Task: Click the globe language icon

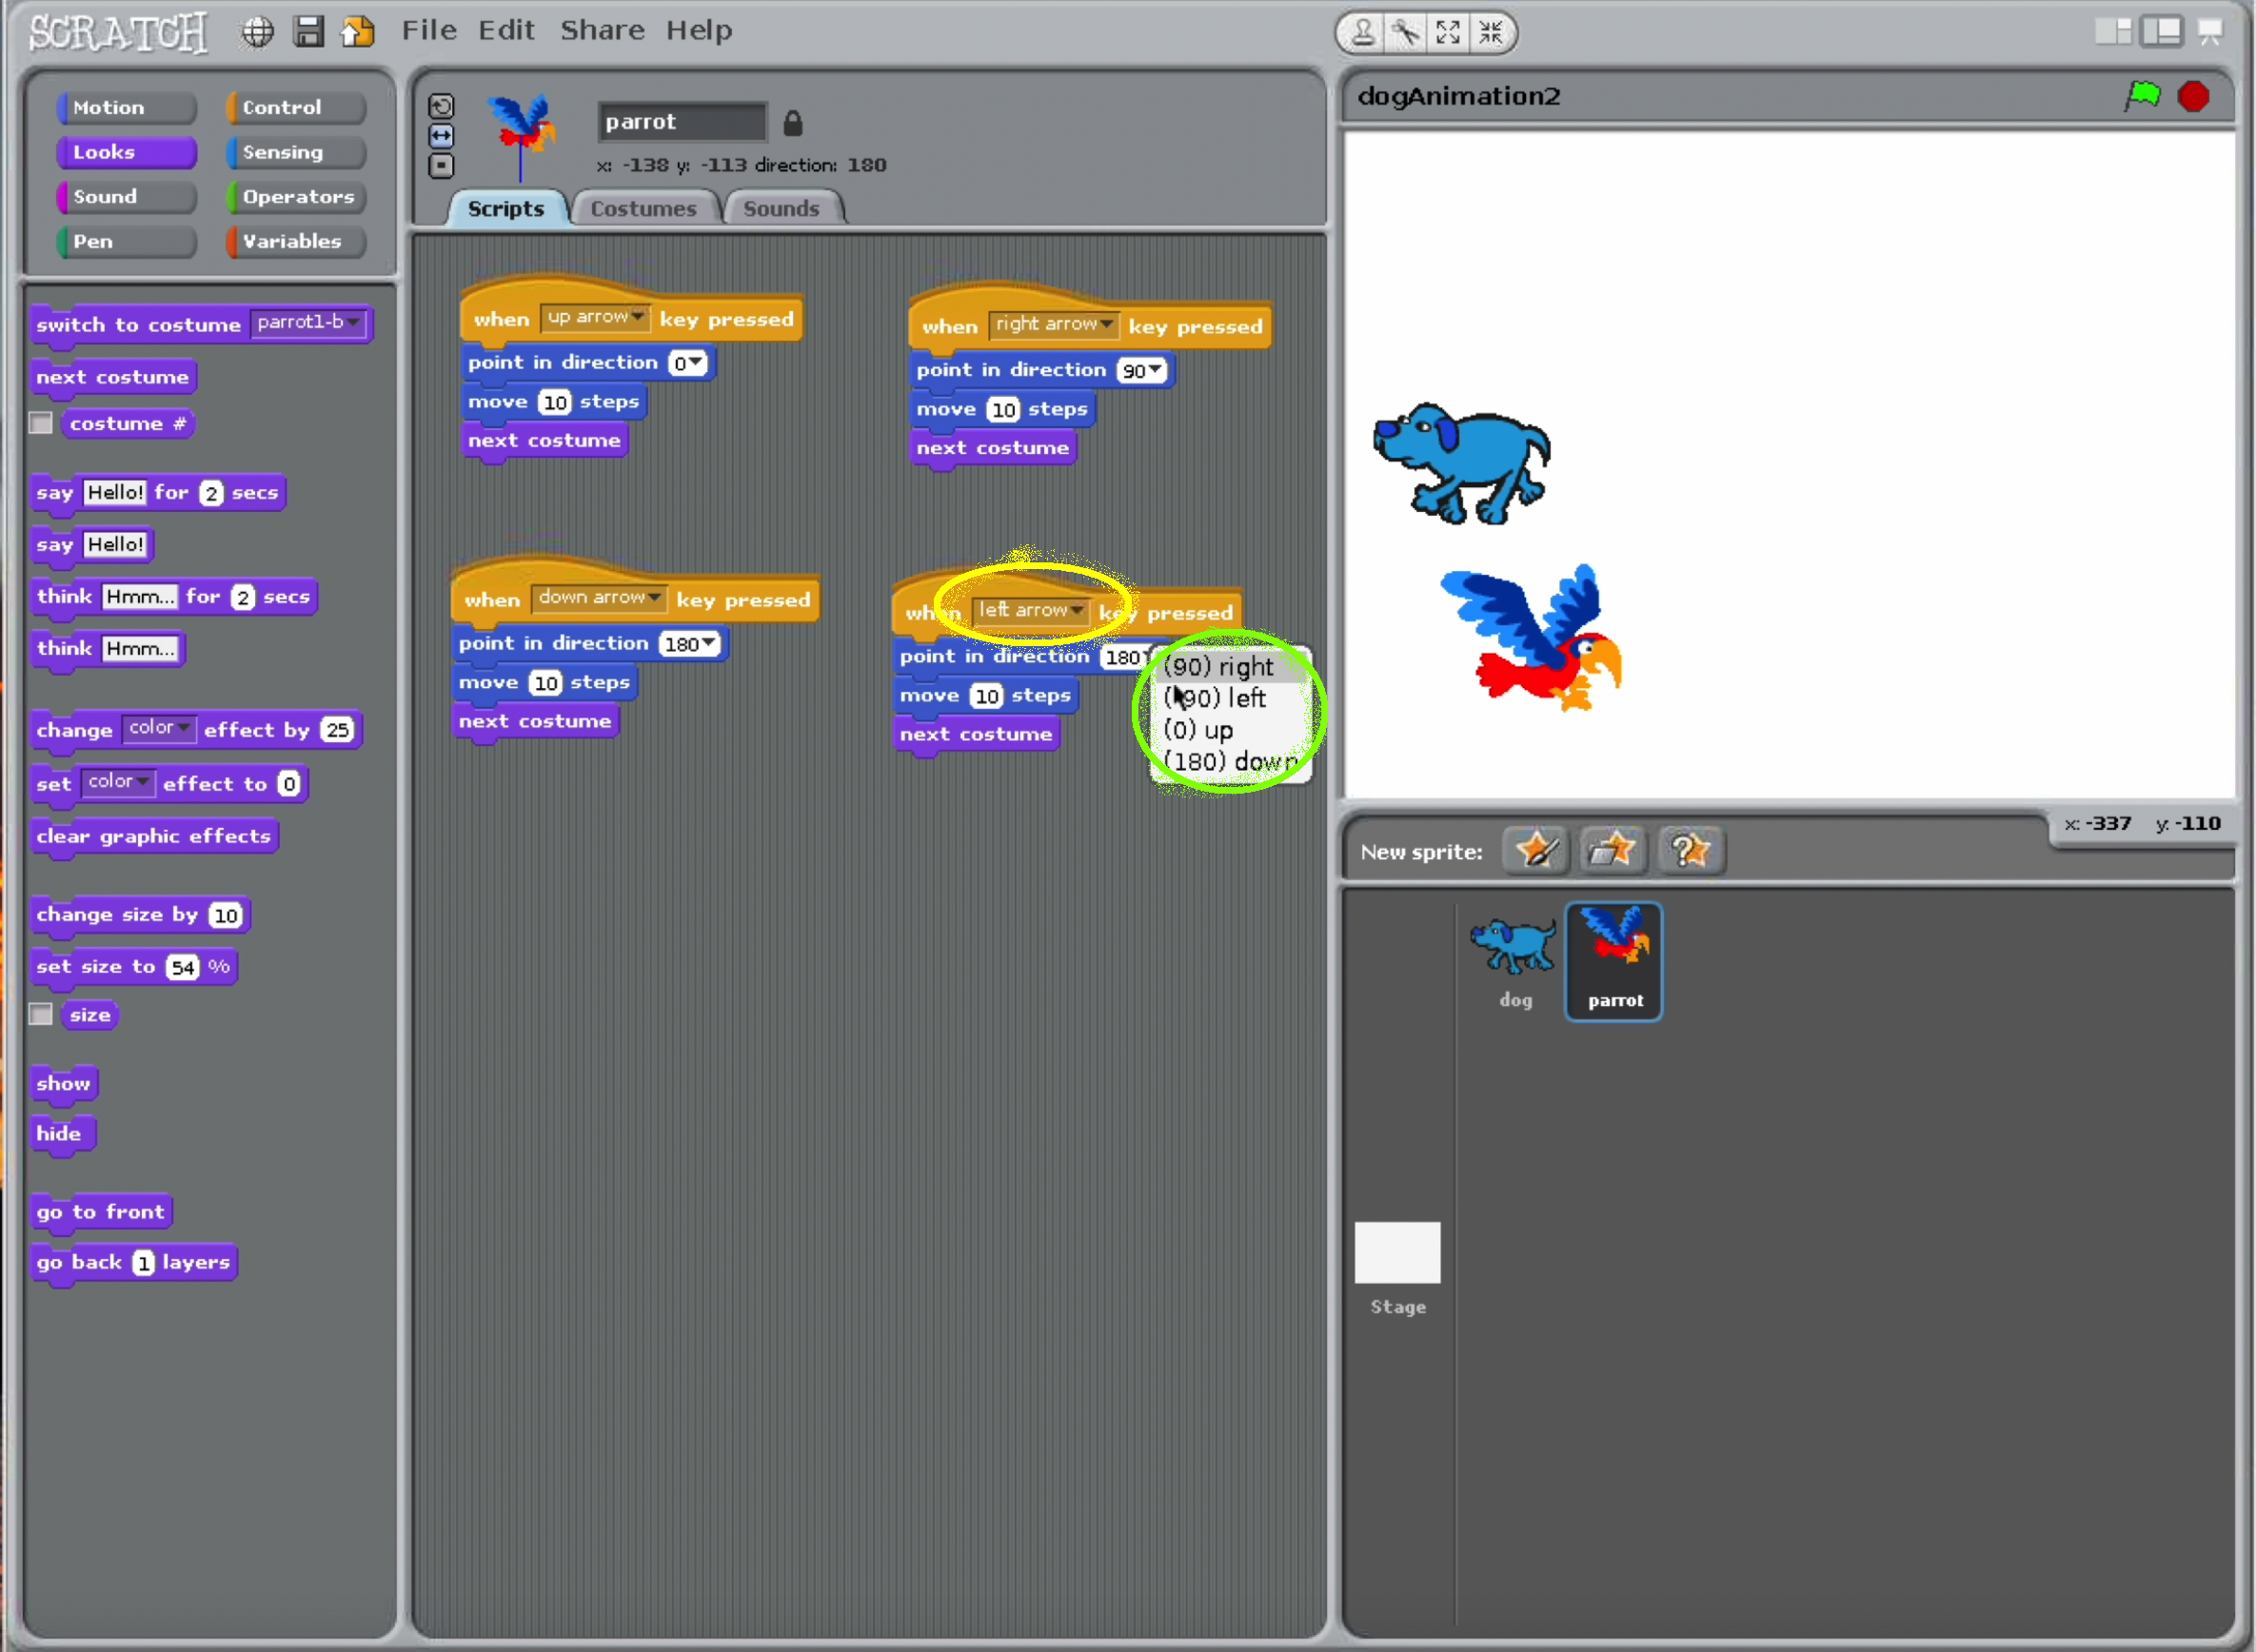Action: (x=257, y=32)
